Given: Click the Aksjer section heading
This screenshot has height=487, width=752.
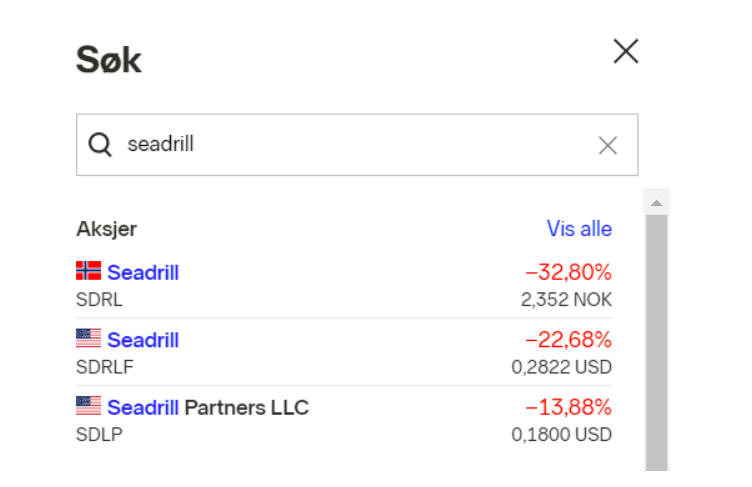Looking at the screenshot, I should 106,229.
